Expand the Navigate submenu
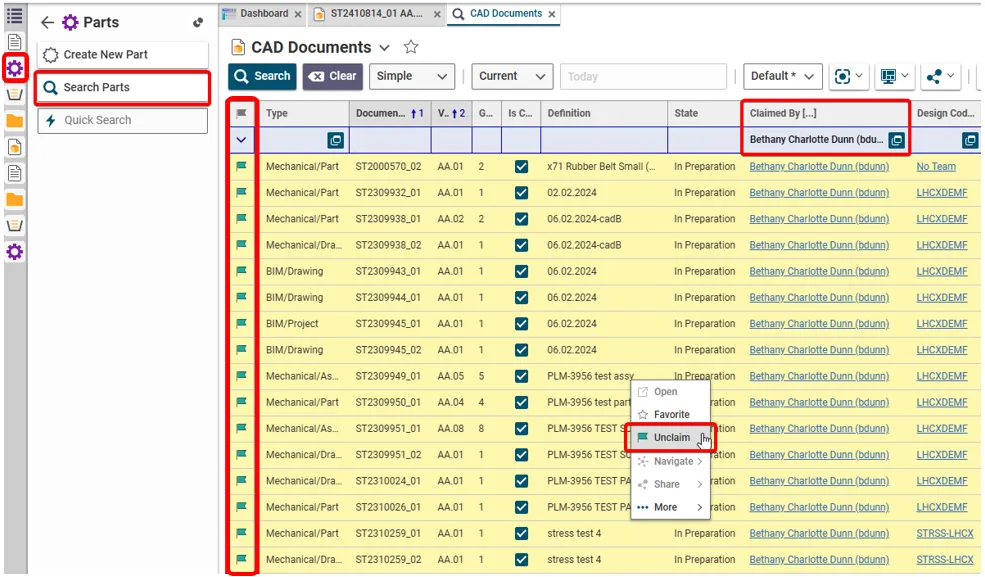 pos(670,461)
